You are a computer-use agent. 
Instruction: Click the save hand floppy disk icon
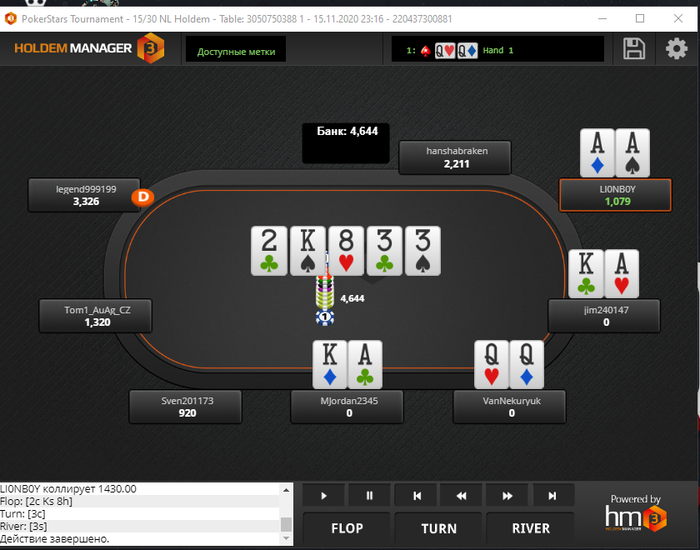click(x=634, y=49)
